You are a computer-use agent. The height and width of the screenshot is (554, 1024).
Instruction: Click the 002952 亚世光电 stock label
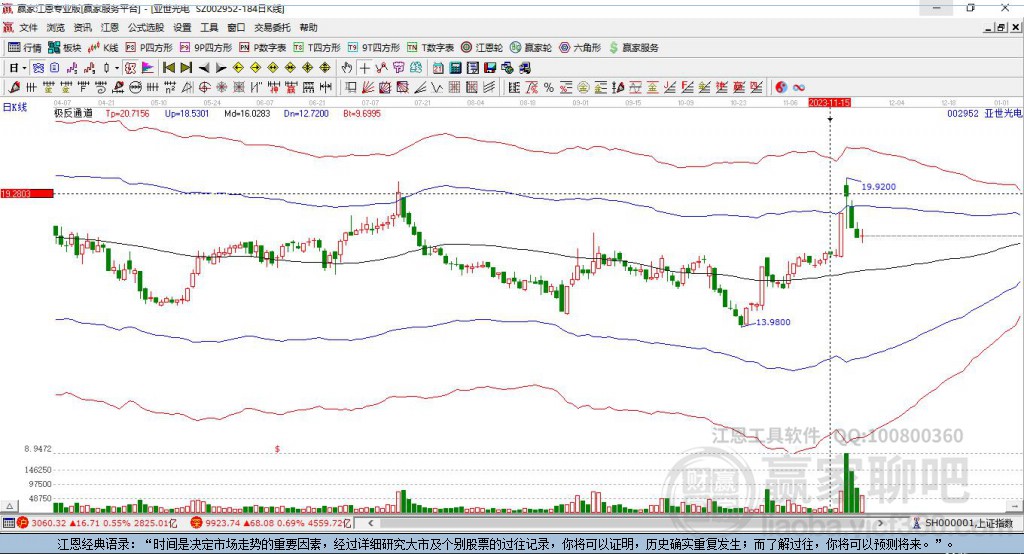click(x=985, y=113)
